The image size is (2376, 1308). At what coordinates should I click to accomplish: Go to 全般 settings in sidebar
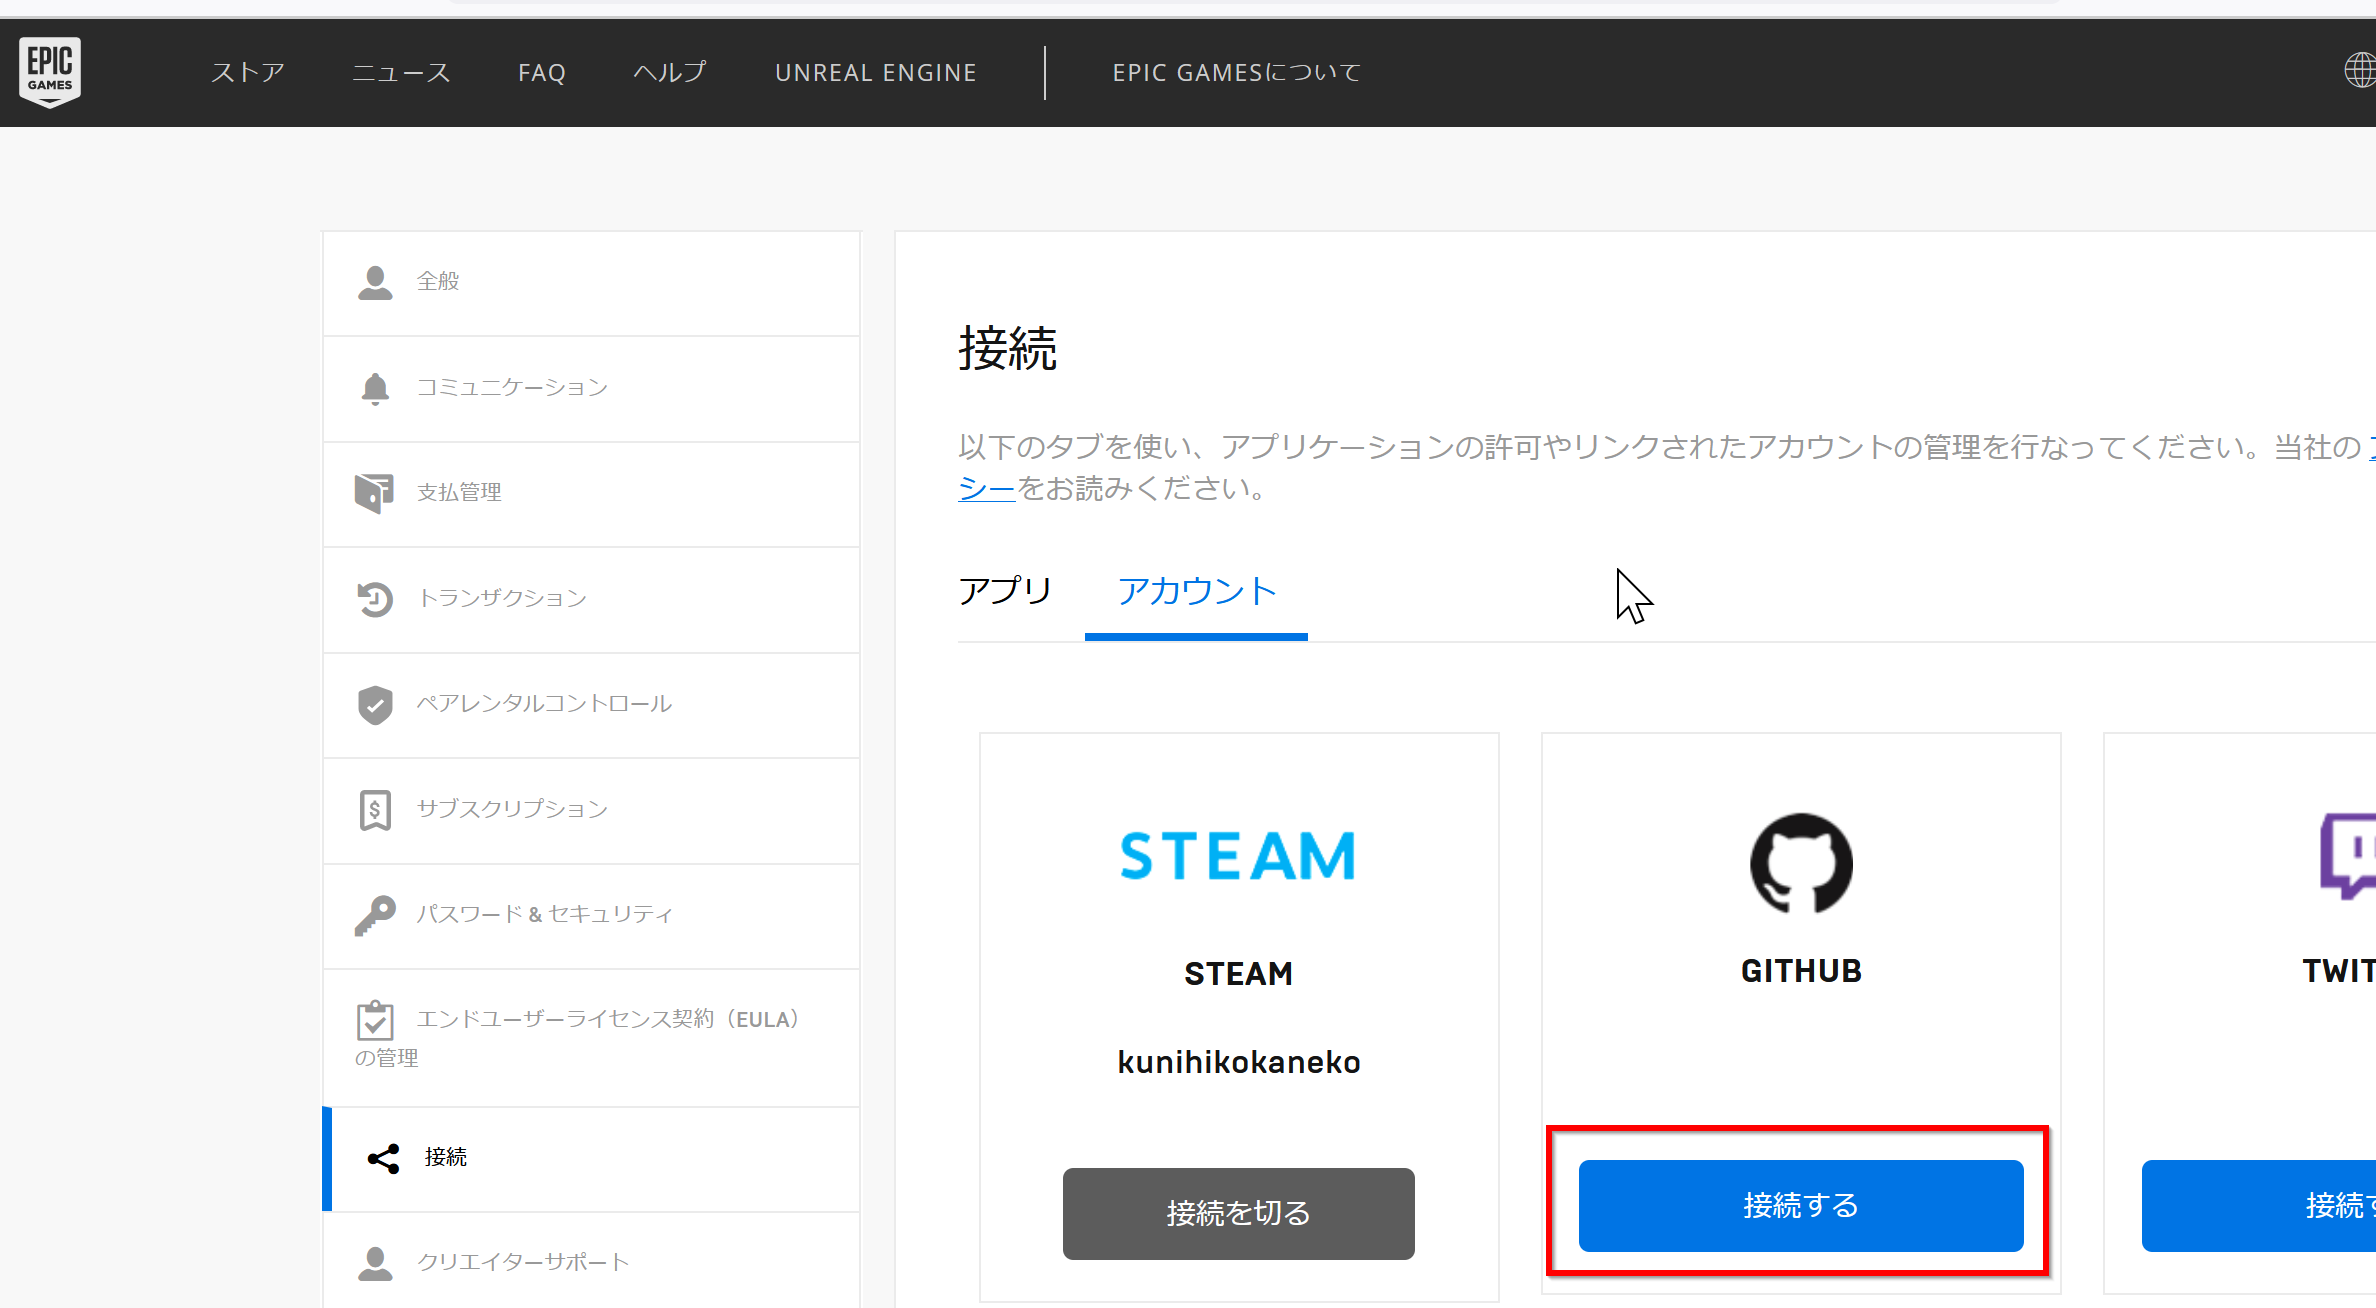point(591,284)
